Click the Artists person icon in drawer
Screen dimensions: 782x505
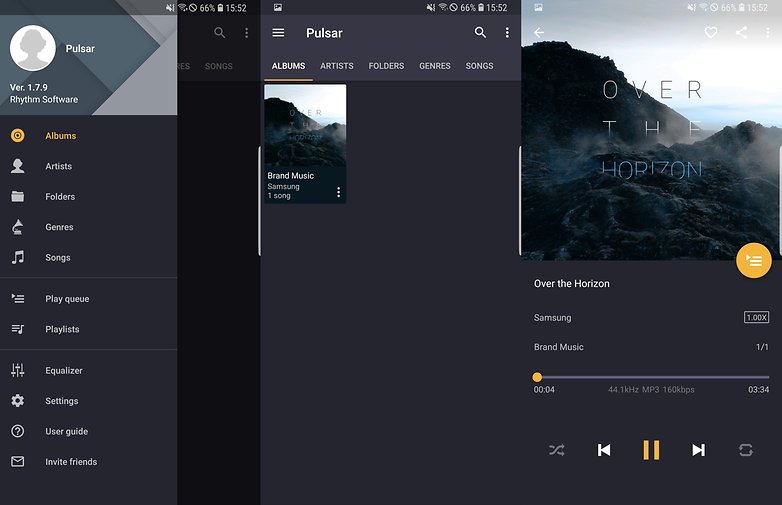point(17,166)
